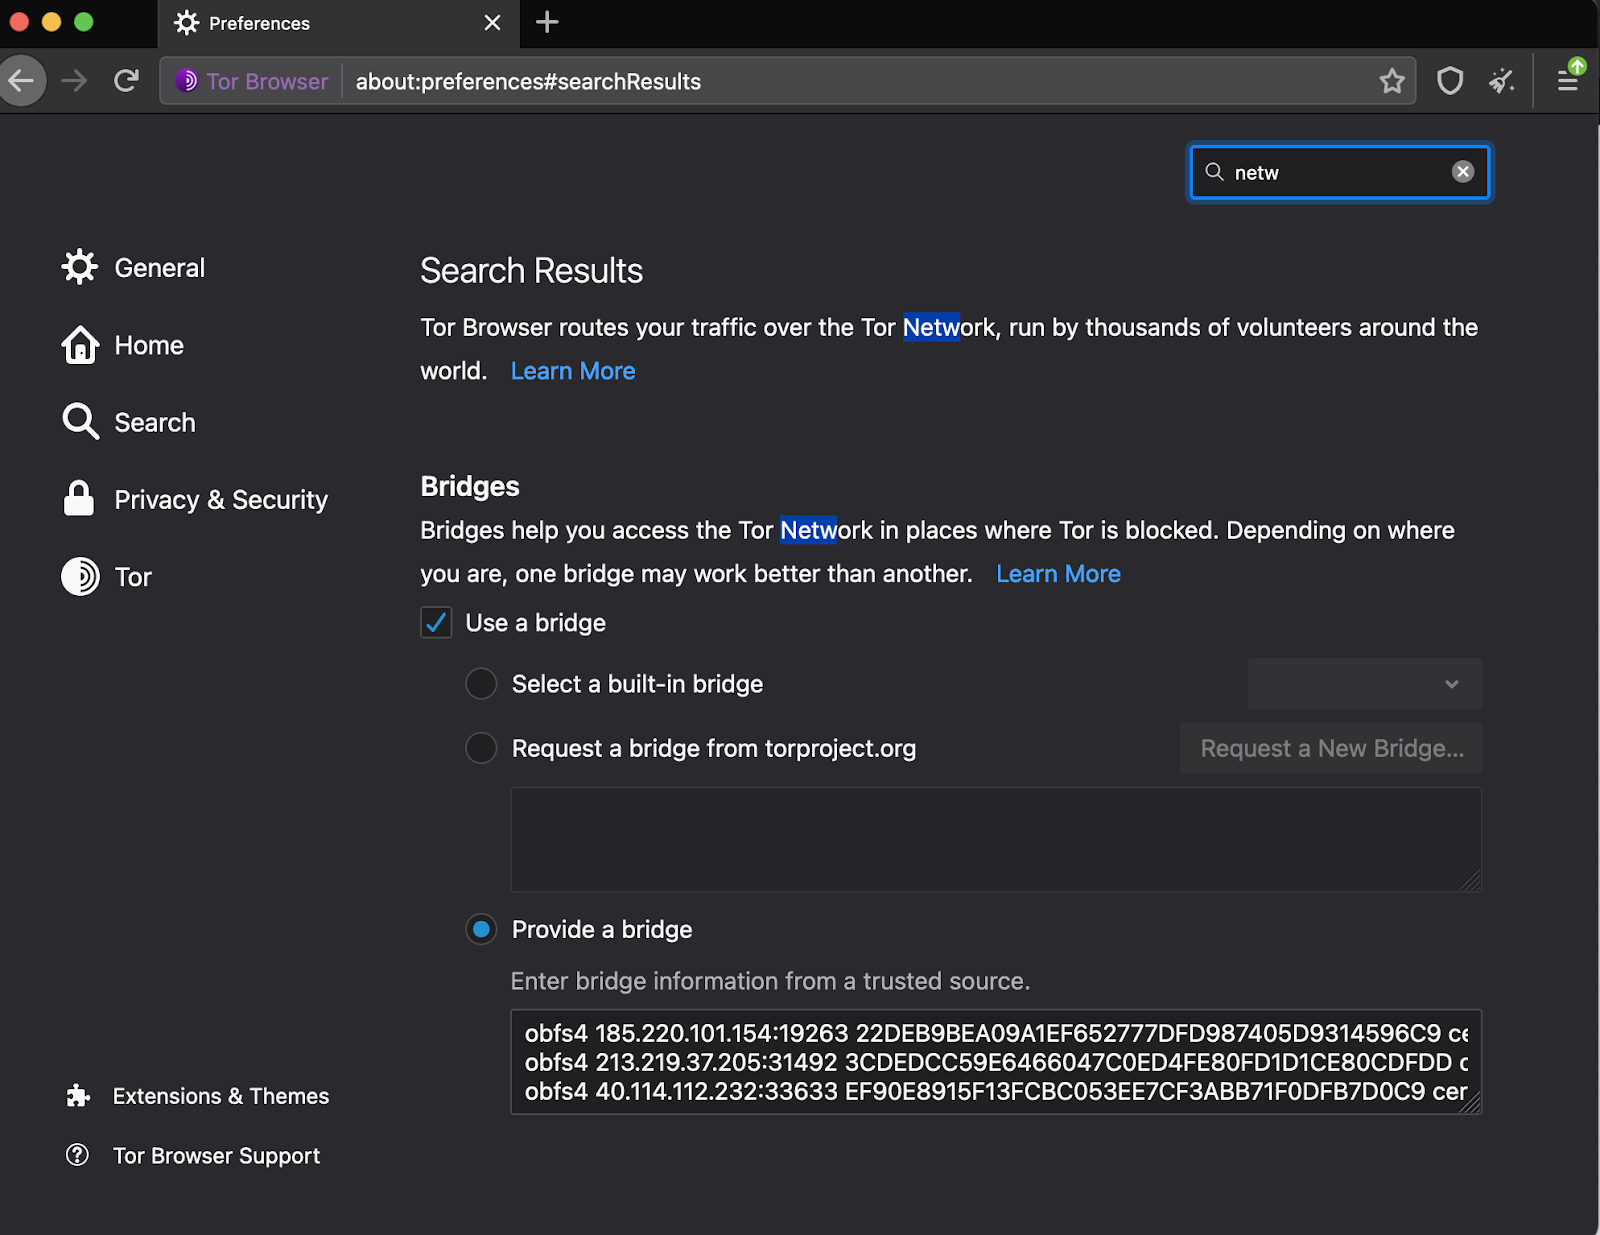Screen dimensions: 1600x1235
Task: Open a new browser tab
Action: pos(547,22)
